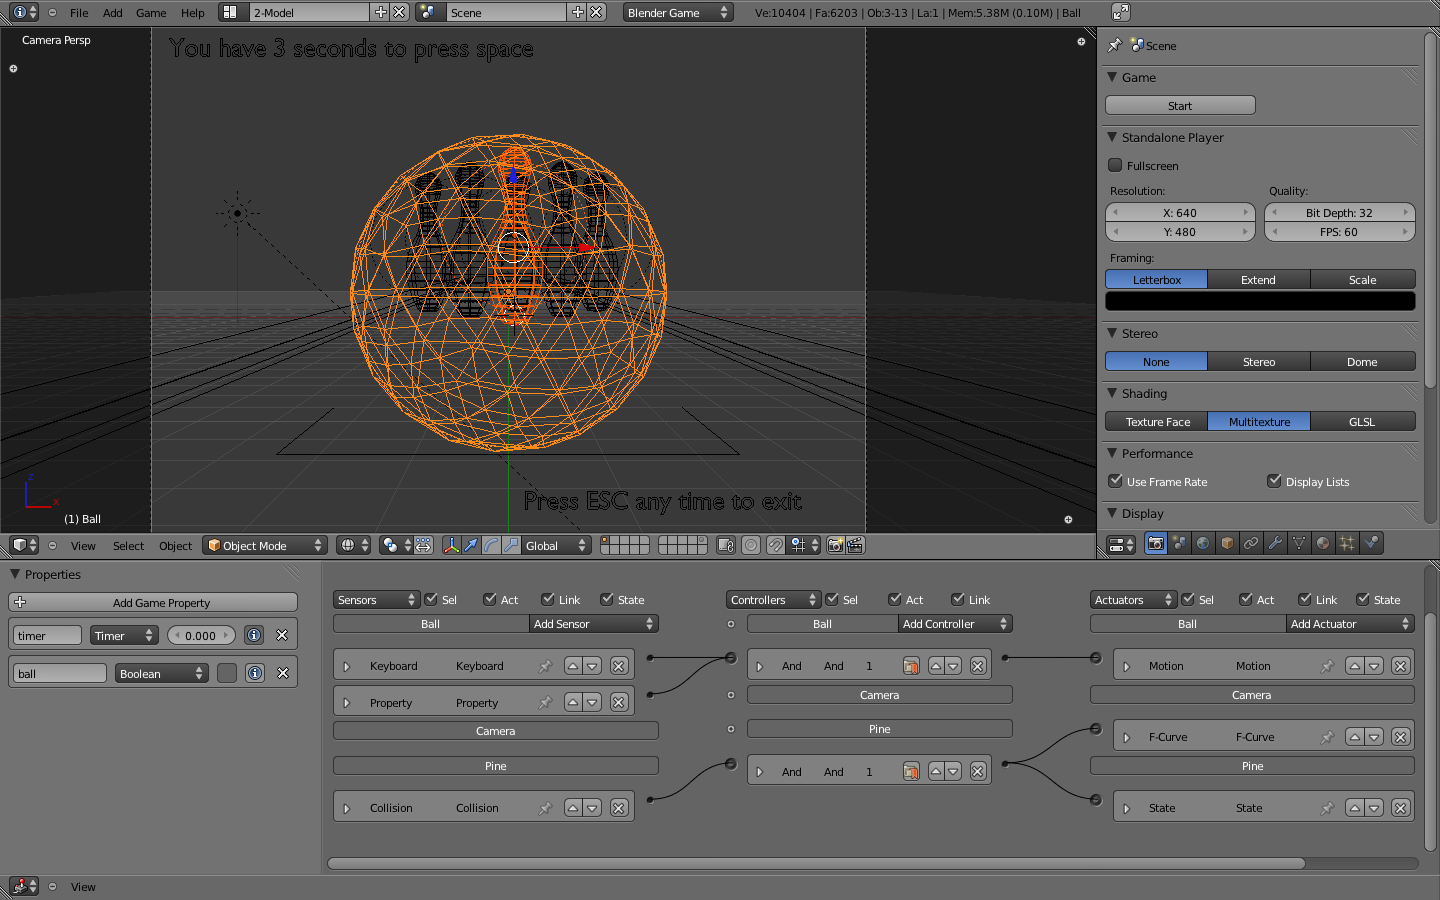
Task: Open the Select menu in viewport header
Action: pos(128,546)
